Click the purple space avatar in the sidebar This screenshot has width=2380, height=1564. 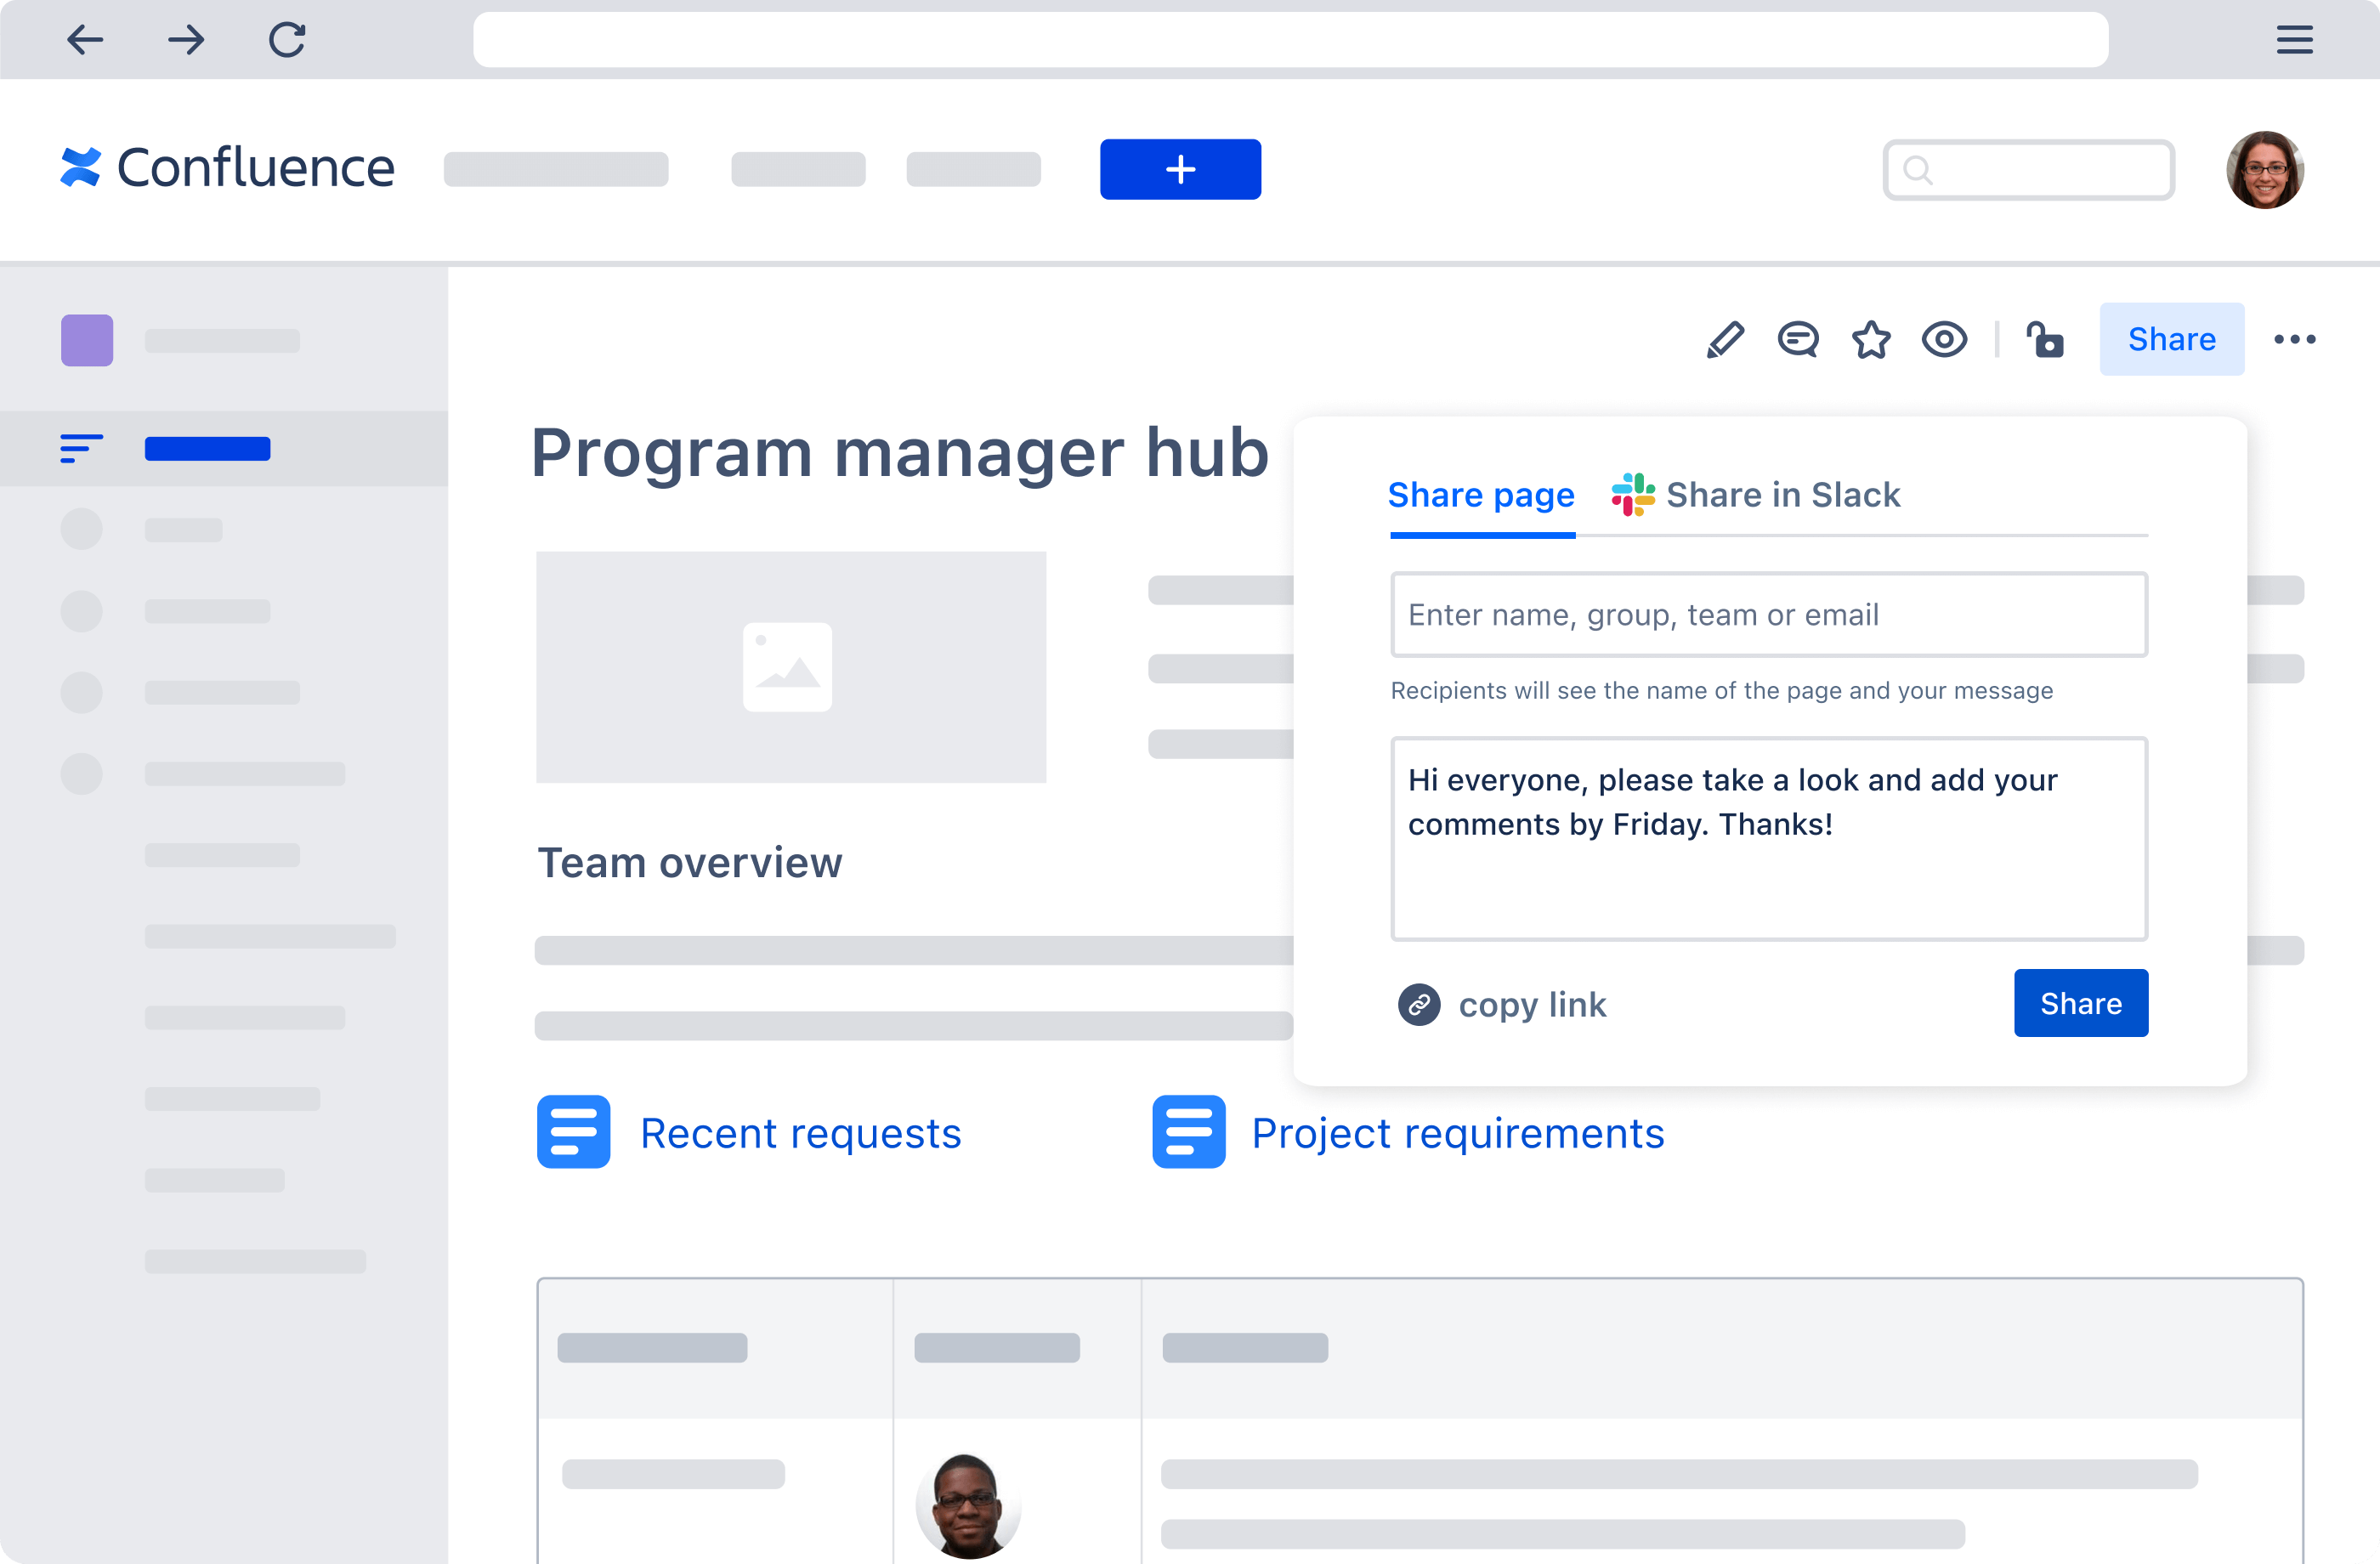pyautogui.click(x=87, y=340)
